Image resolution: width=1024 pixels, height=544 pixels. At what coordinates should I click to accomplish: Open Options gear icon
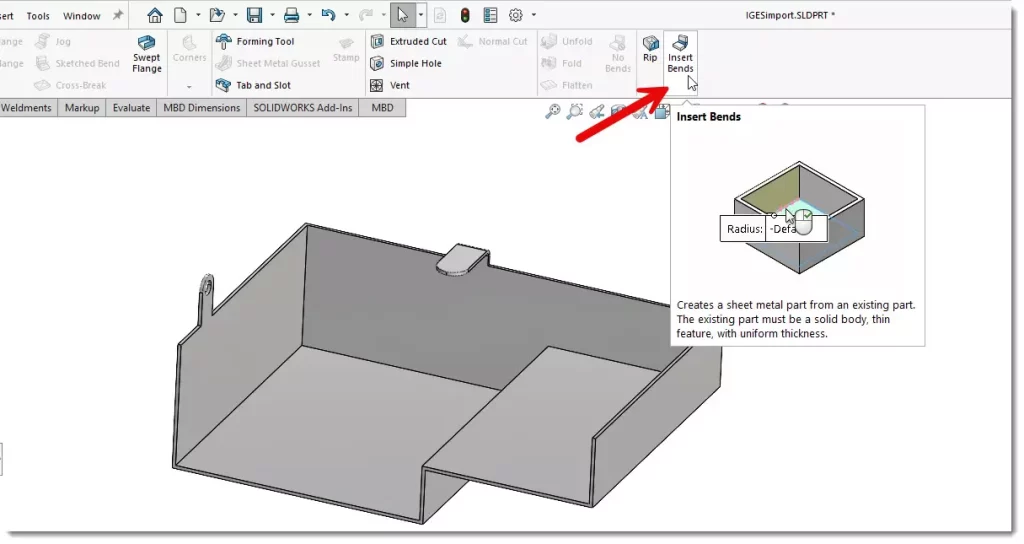tap(516, 15)
